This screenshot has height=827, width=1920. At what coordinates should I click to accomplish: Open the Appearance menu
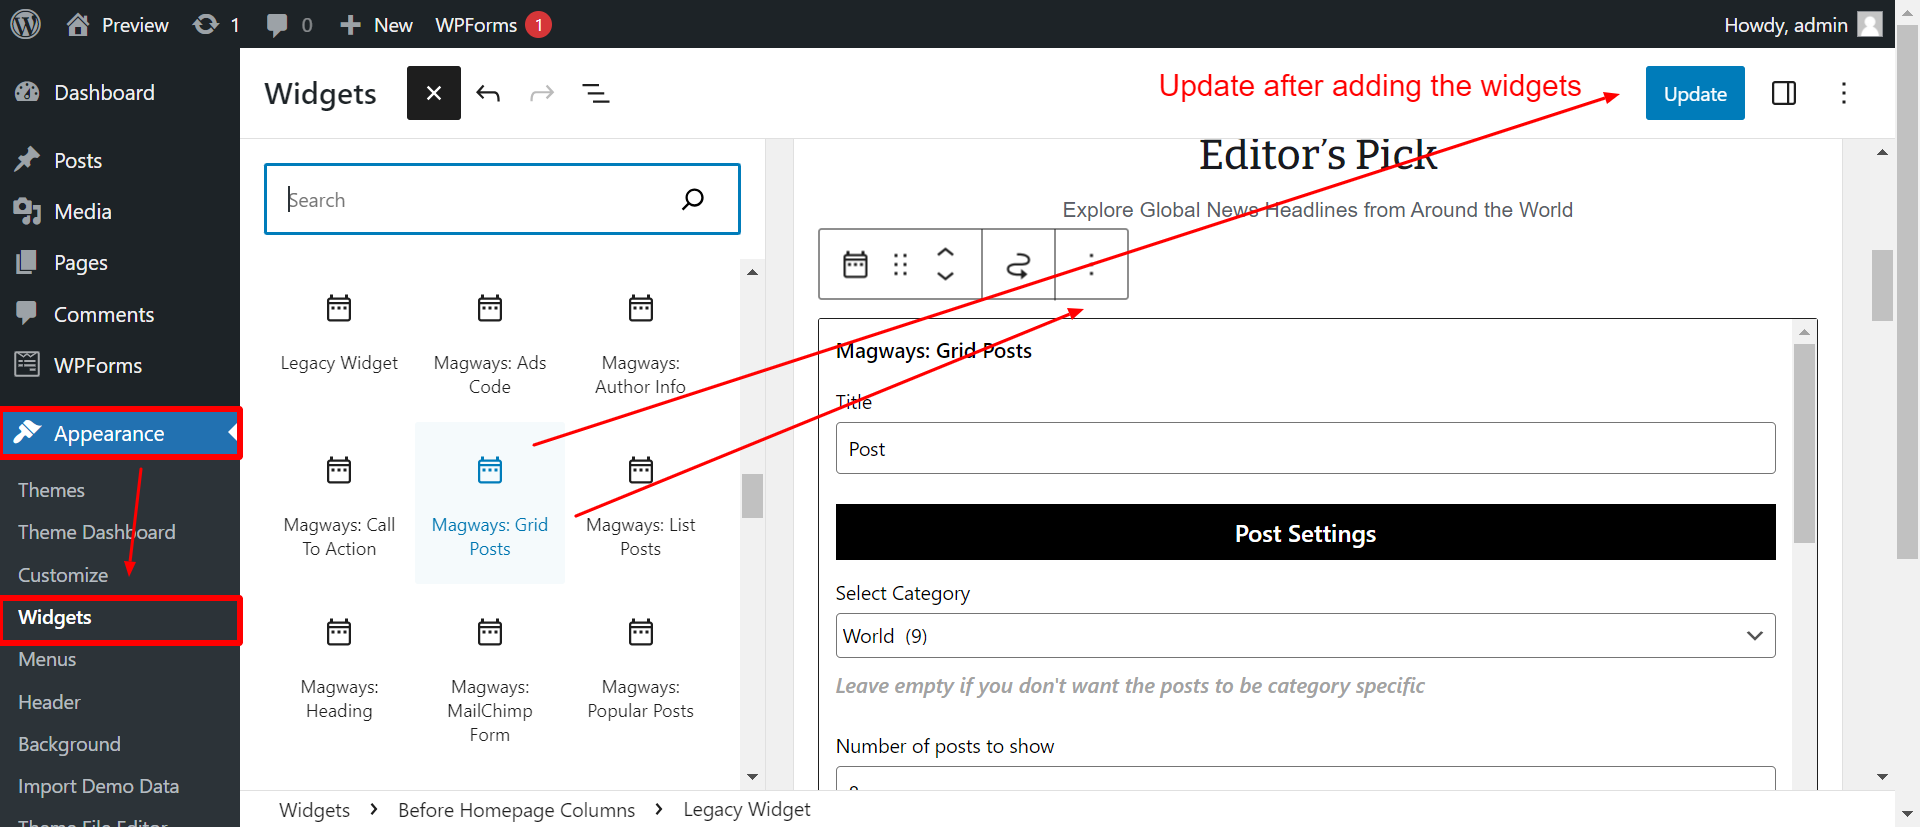[120, 433]
